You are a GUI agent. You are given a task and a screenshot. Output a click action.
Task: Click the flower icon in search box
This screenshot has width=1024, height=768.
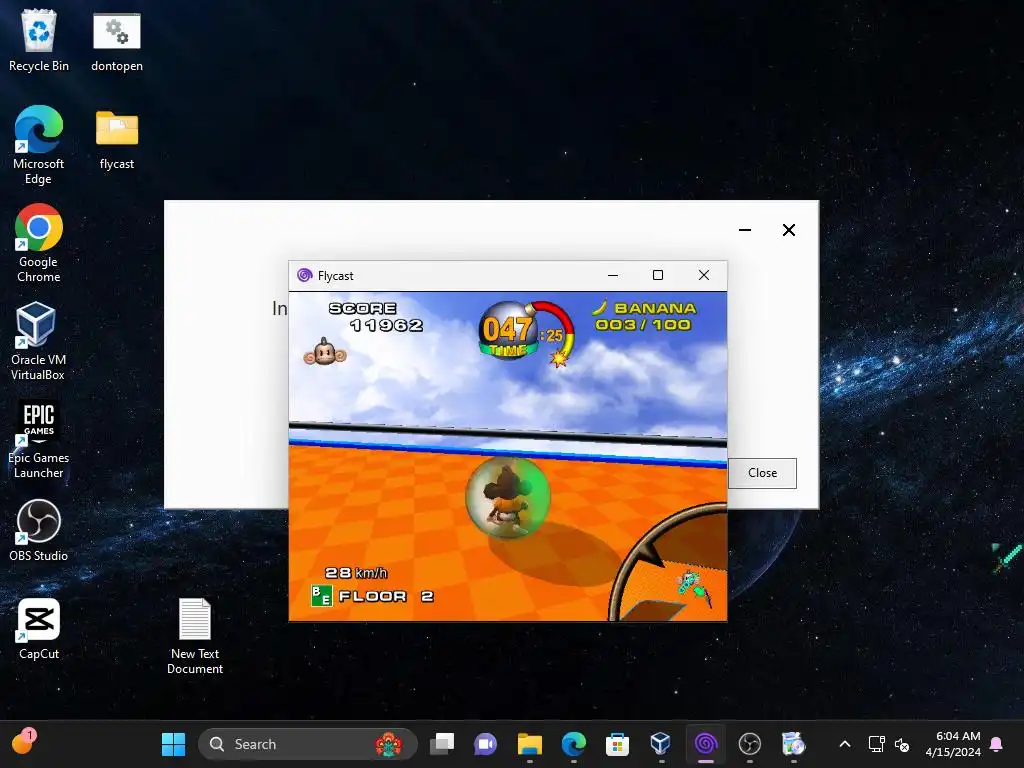point(389,744)
